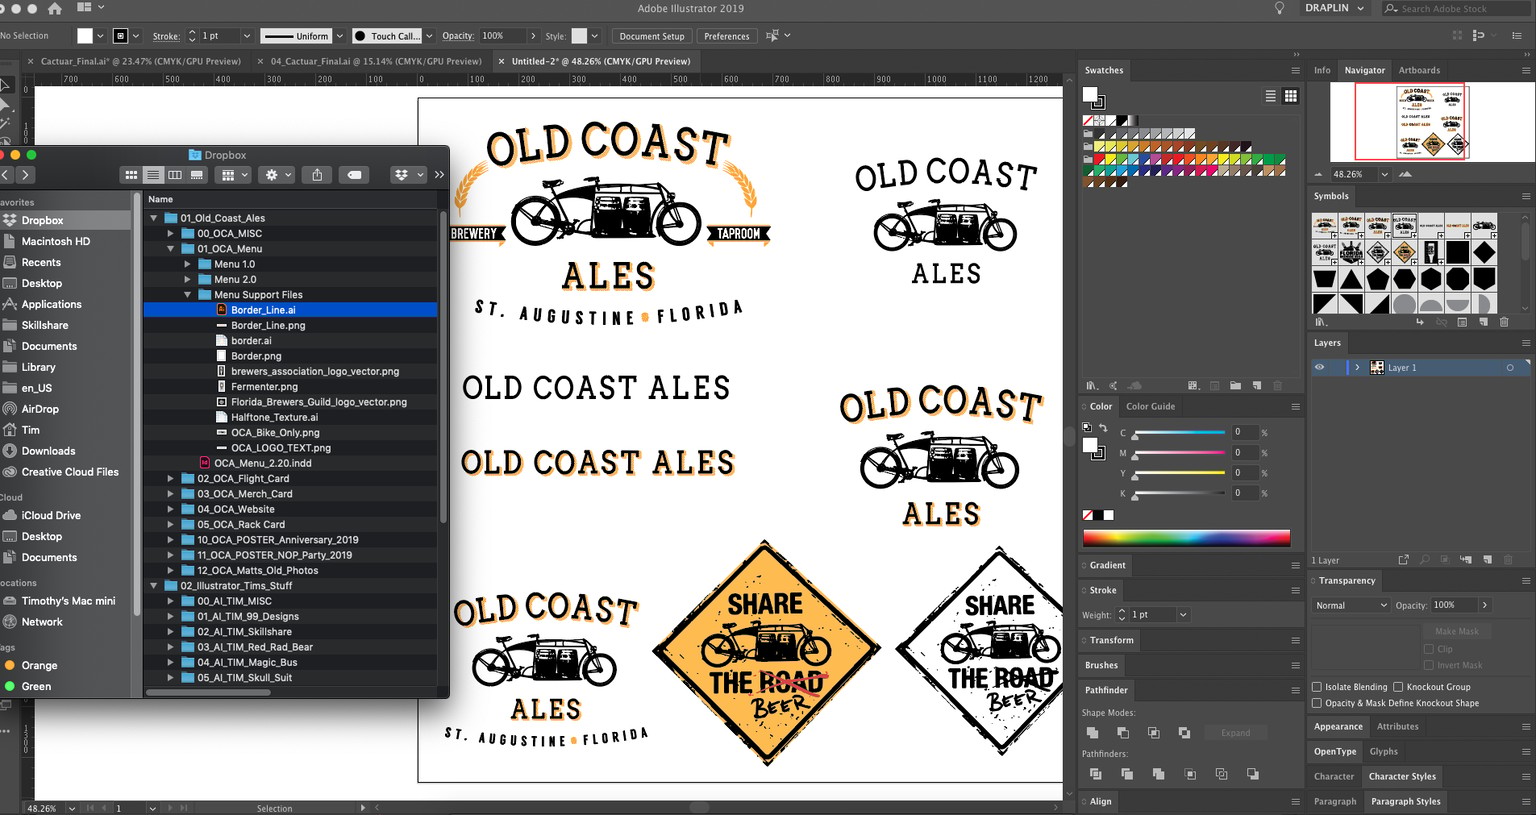1536x815 pixels.
Task: Delete selection with Layers panel trash icon
Action: [x=1508, y=560]
